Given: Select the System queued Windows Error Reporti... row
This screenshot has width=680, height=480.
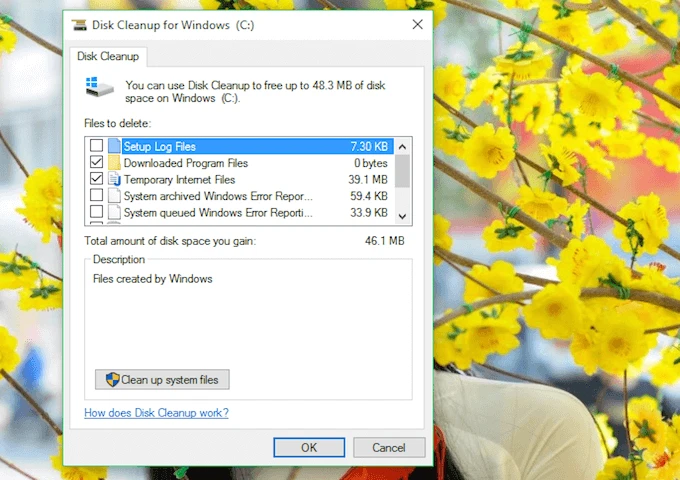Looking at the screenshot, I should tap(240, 212).
